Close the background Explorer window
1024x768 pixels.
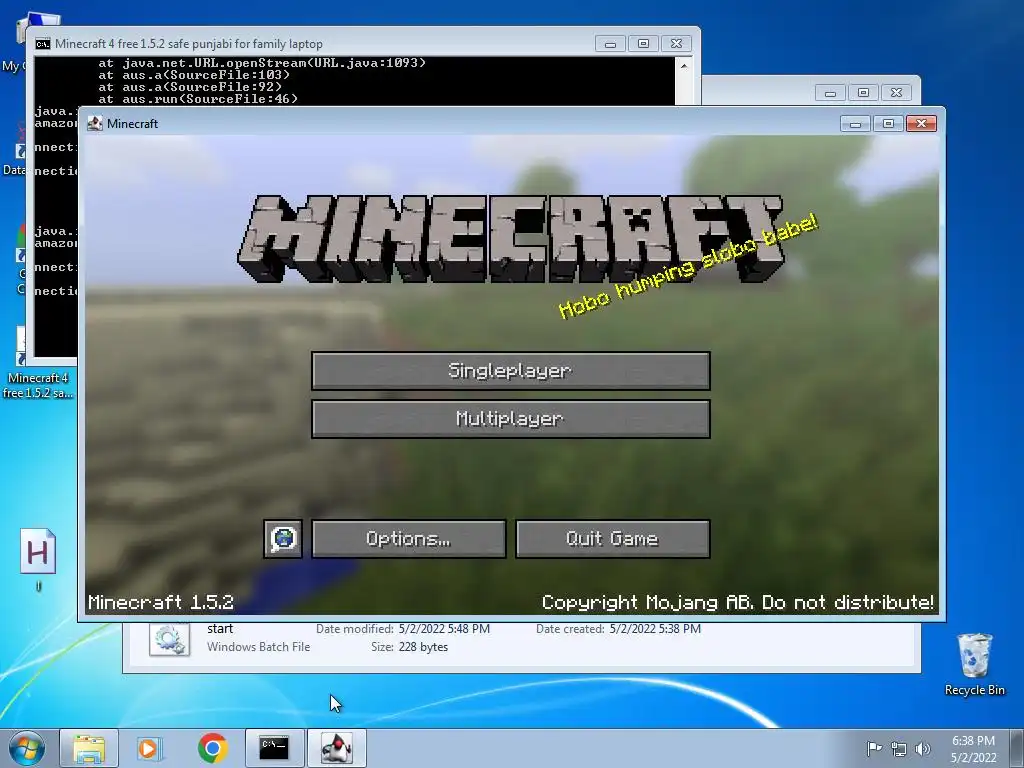click(x=897, y=93)
